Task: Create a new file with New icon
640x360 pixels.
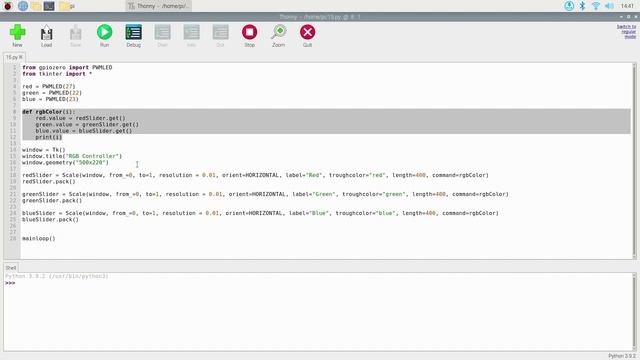Action: (17, 36)
